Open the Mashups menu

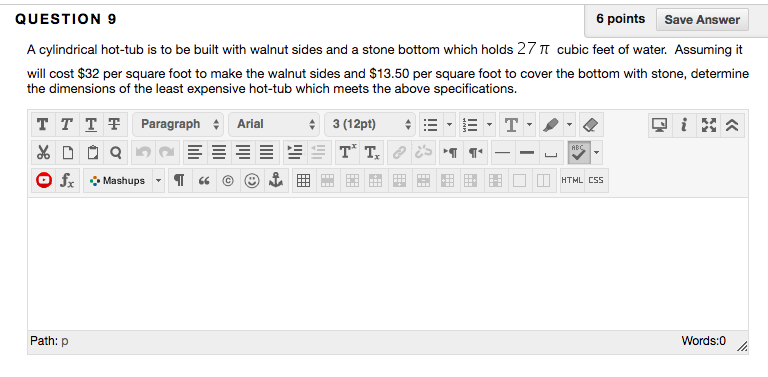[x=124, y=181]
